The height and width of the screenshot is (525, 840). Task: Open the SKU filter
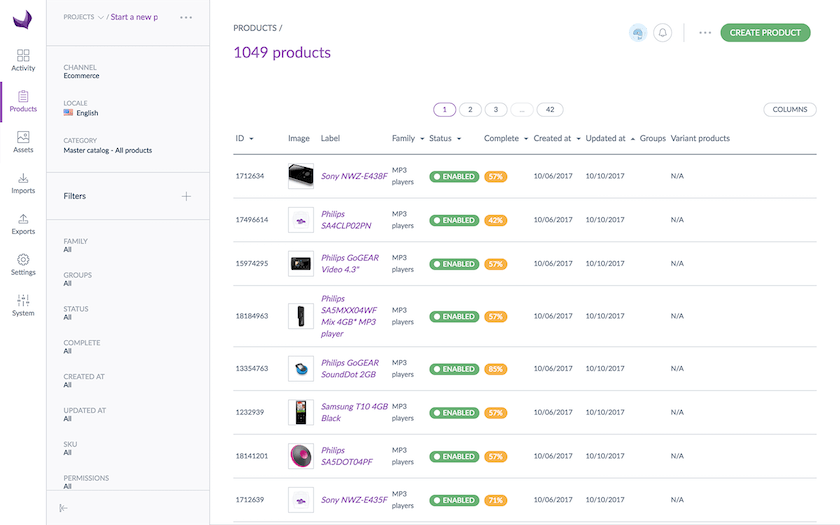tap(70, 448)
